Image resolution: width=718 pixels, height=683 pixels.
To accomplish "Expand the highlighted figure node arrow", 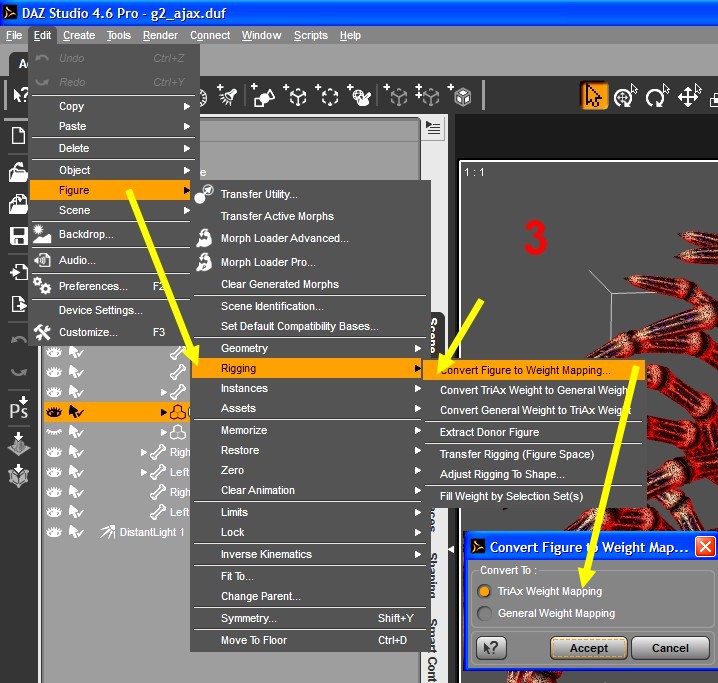I will pos(163,412).
